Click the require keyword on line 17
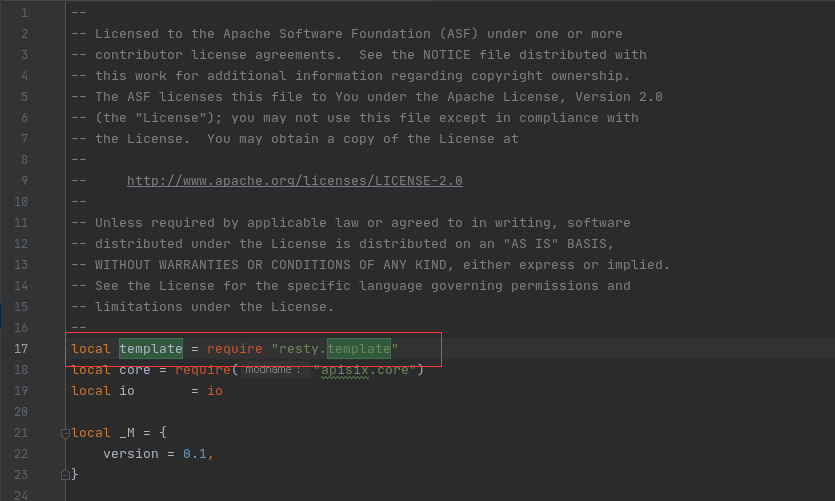835x501 pixels. click(234, 349)
